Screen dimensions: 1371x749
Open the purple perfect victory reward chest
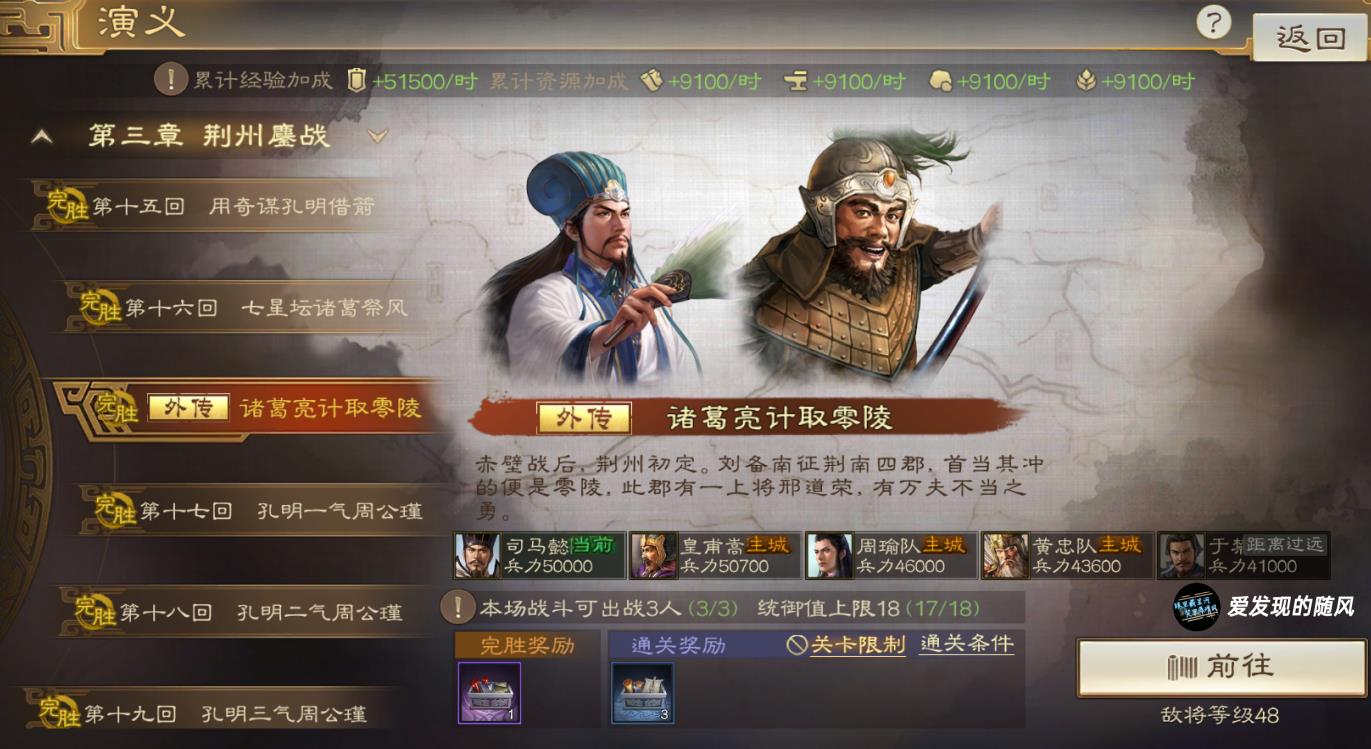[489, 692]
